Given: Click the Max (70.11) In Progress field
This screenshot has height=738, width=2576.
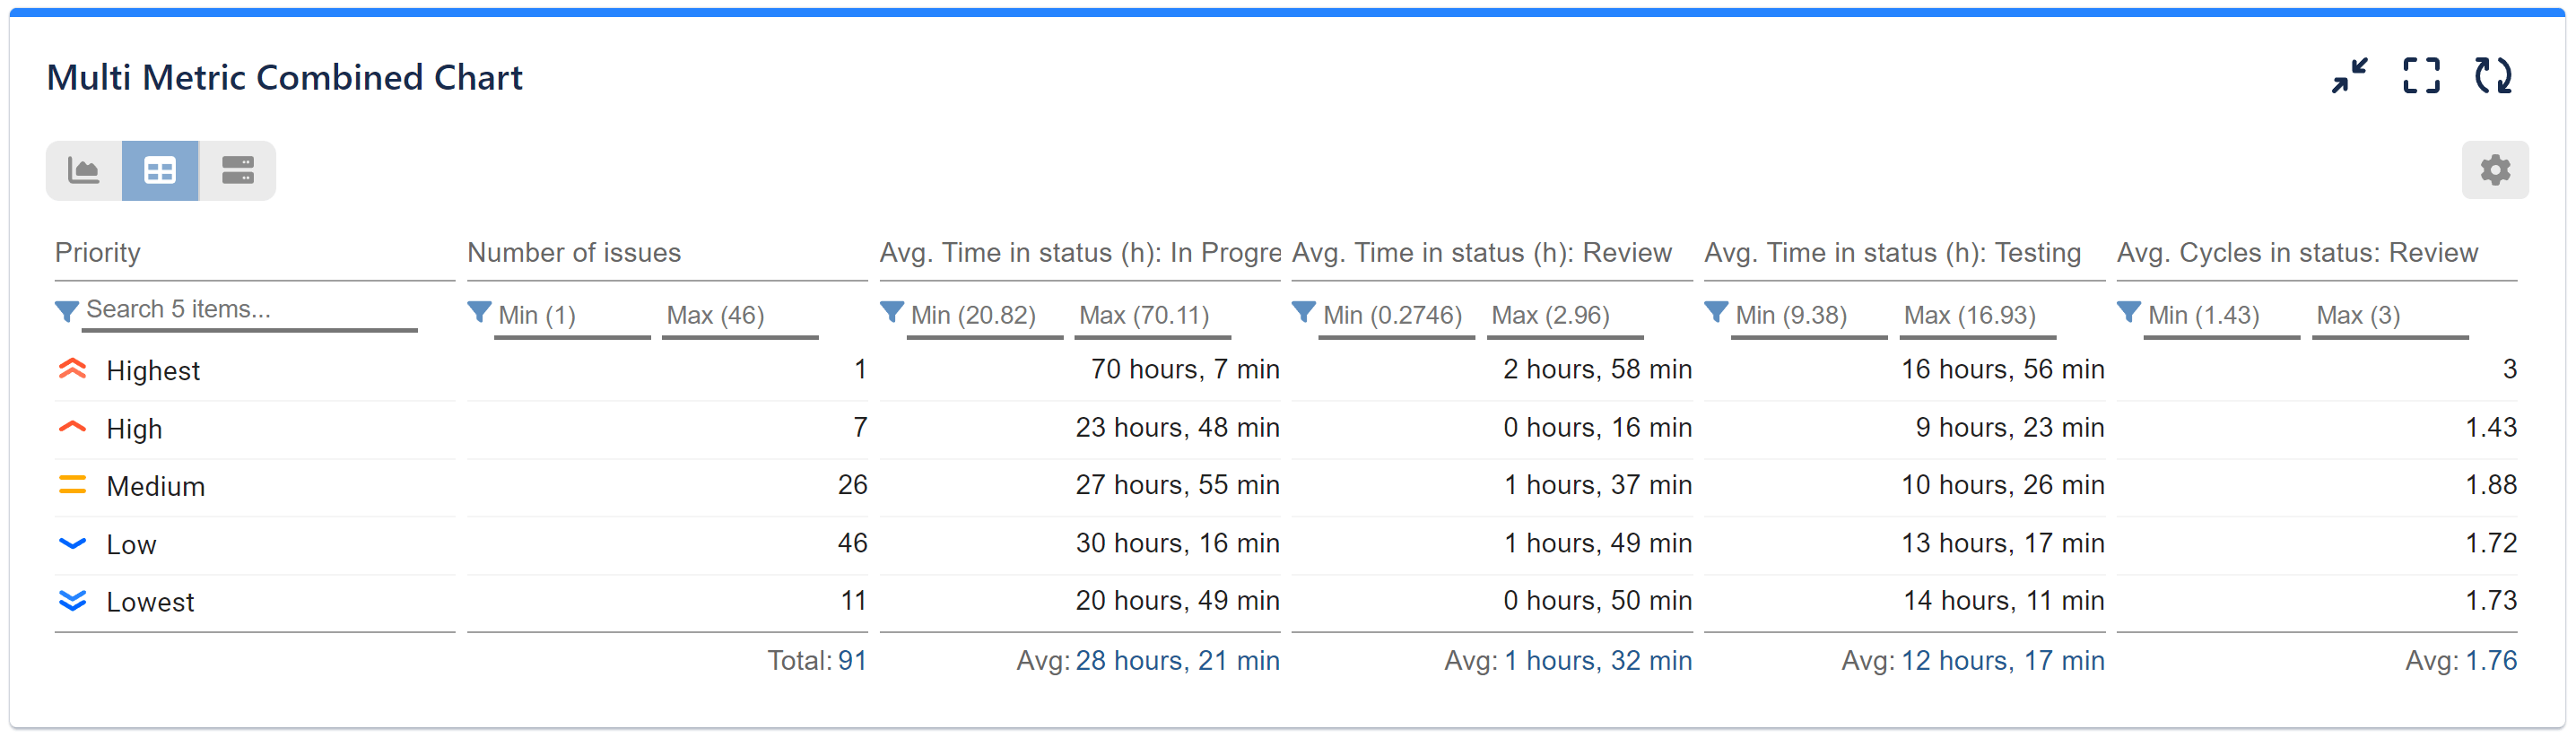Looking at the screenshot, I should 1152,316.
